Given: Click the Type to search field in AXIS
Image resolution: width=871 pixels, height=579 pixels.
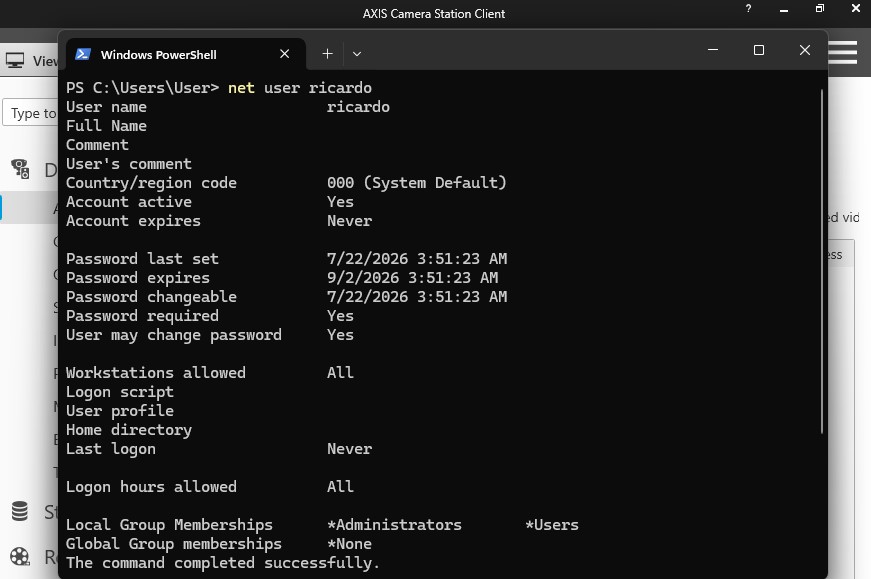Looking at the screenshot, I should [x=30, y=113].
